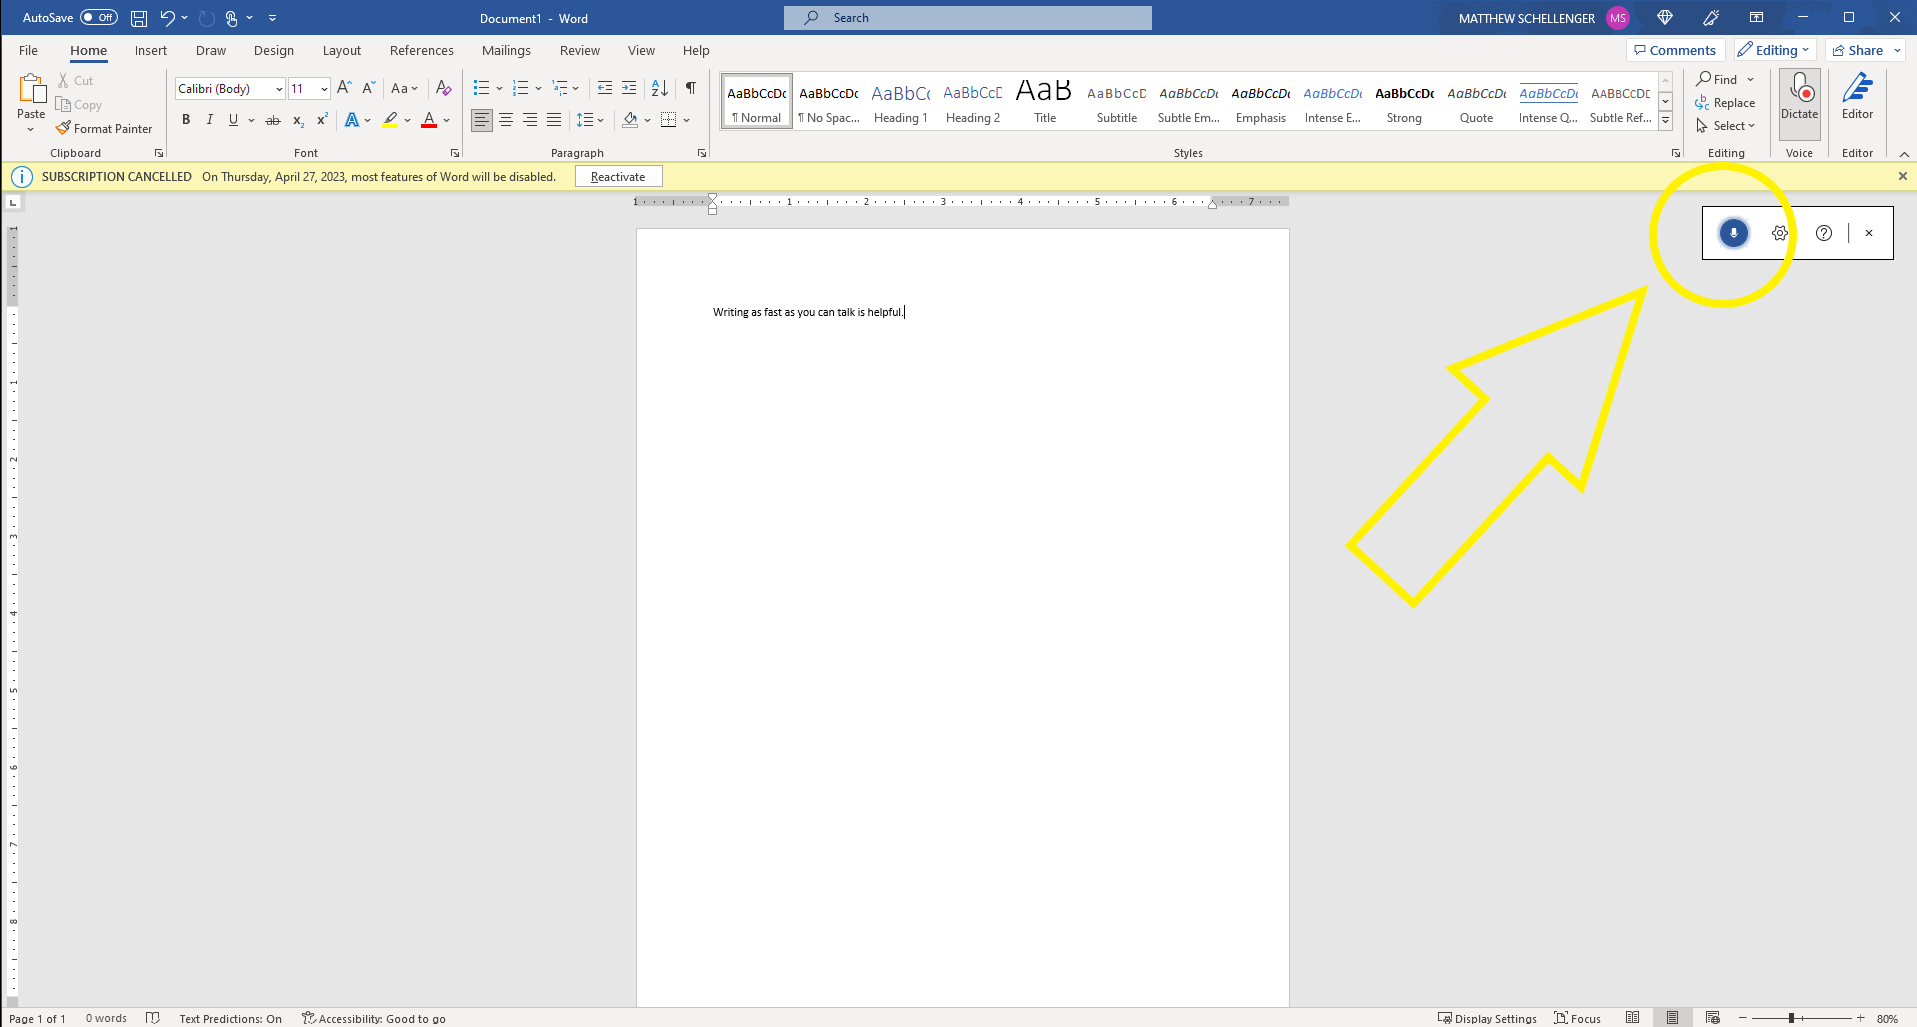Switch to Web Layout view icon
This screenshot has height=1027, width=1917.
(x=1713, y=1017)
